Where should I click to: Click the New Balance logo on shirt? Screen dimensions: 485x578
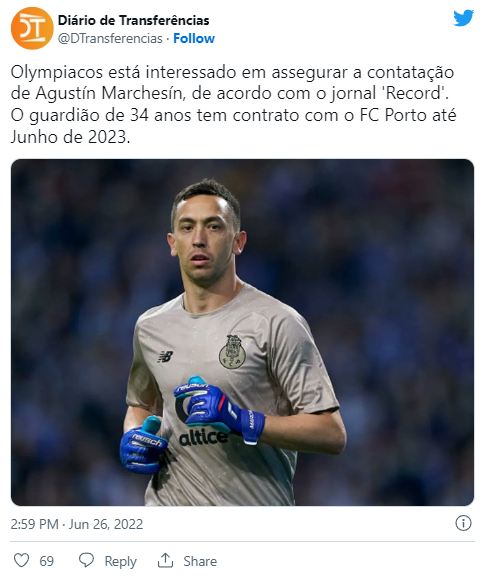pos(165,356)
